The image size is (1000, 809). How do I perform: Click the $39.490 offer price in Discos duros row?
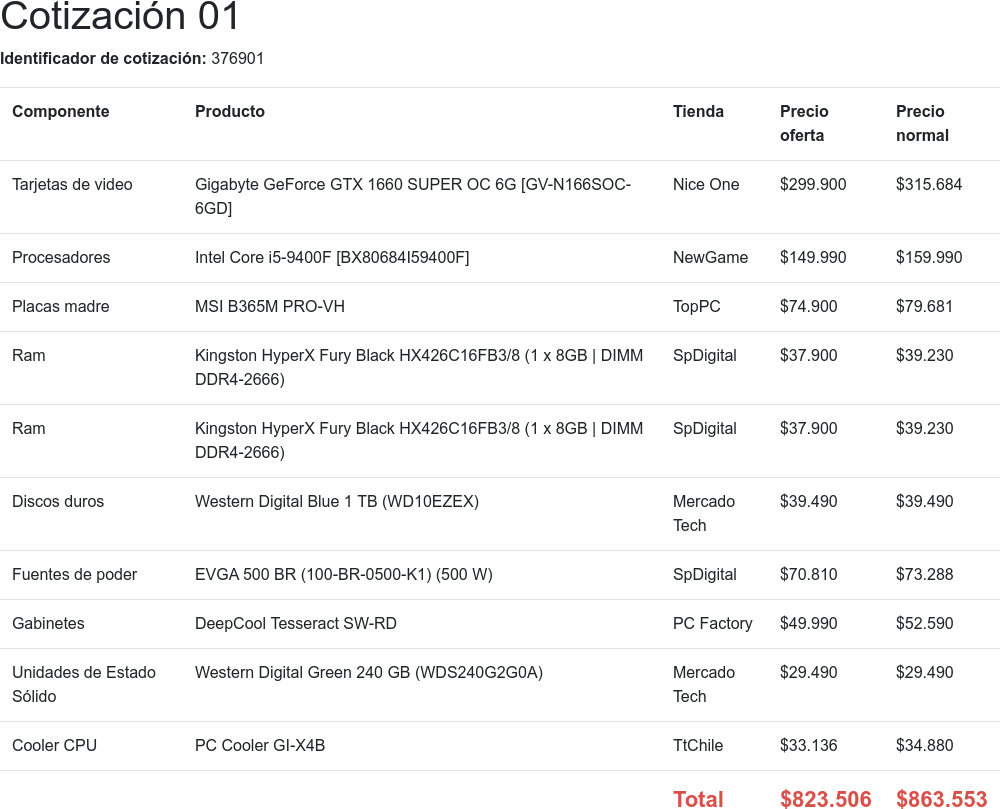(809, 502)
